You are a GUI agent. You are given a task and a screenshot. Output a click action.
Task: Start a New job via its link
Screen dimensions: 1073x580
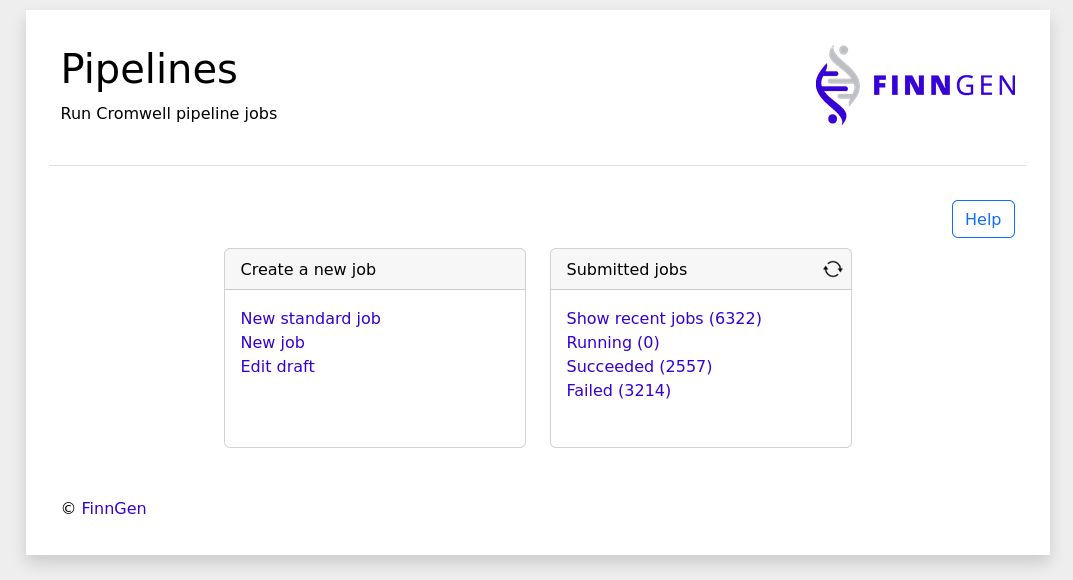[272, 343]
